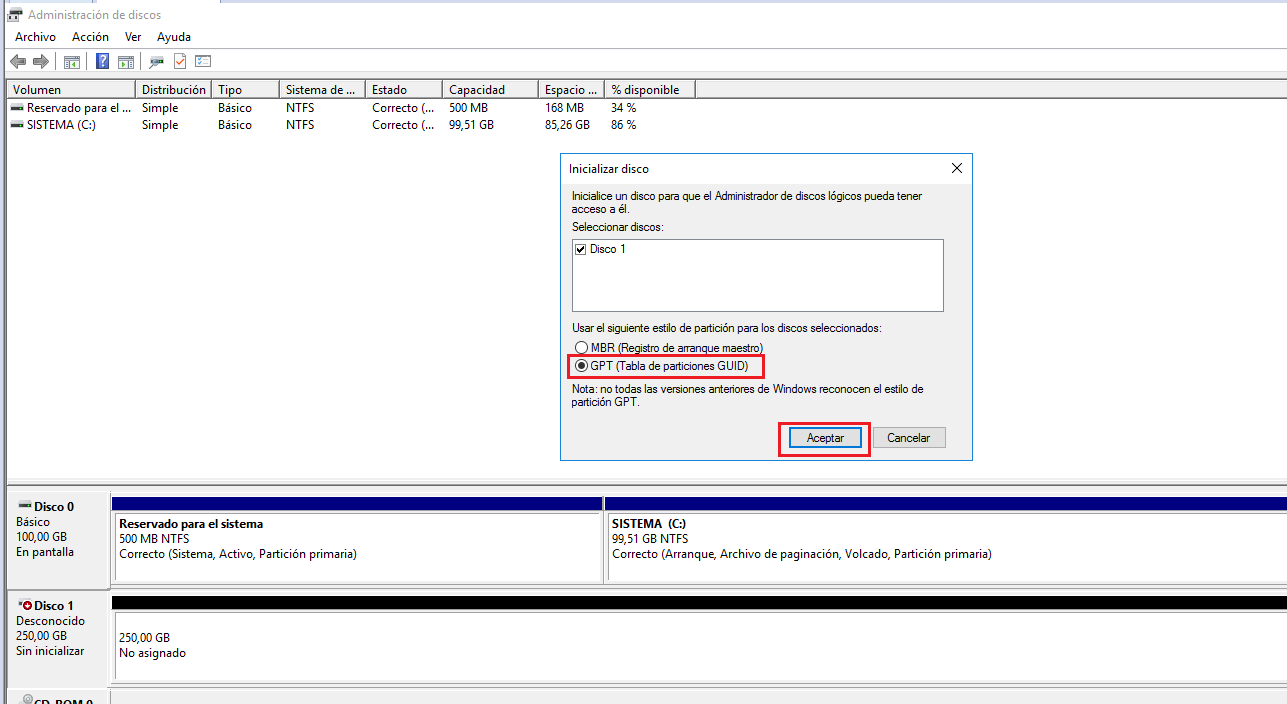Viewport: 1287px width, 704px height.
Task: Select the GPT partition style radio button
Action: pos(582,366)
